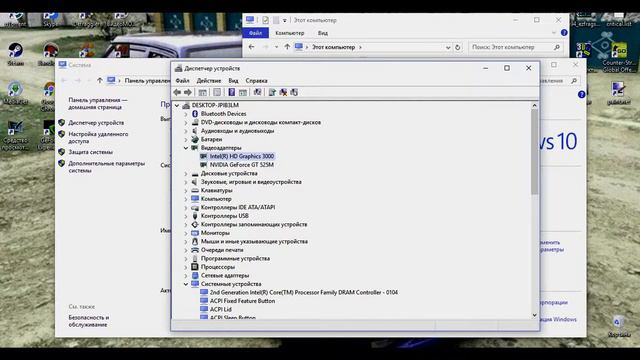Switch to the Вид tab in Explorer ribbon
Screen dimensions: 640x360
[322, 33]
